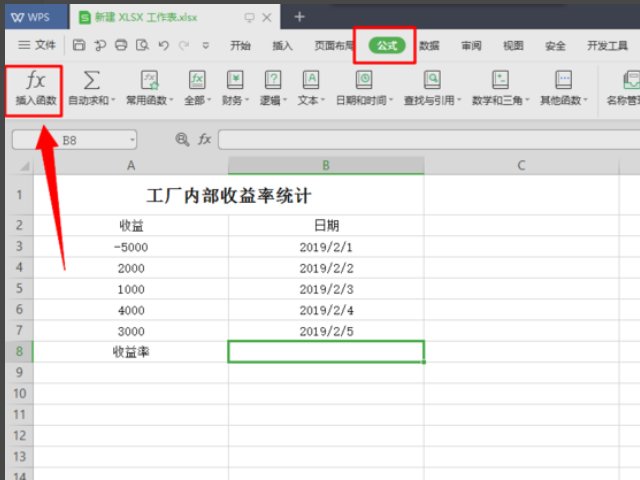Click the cell containing 3000
The image size is (640, 480).
(131, 331)
